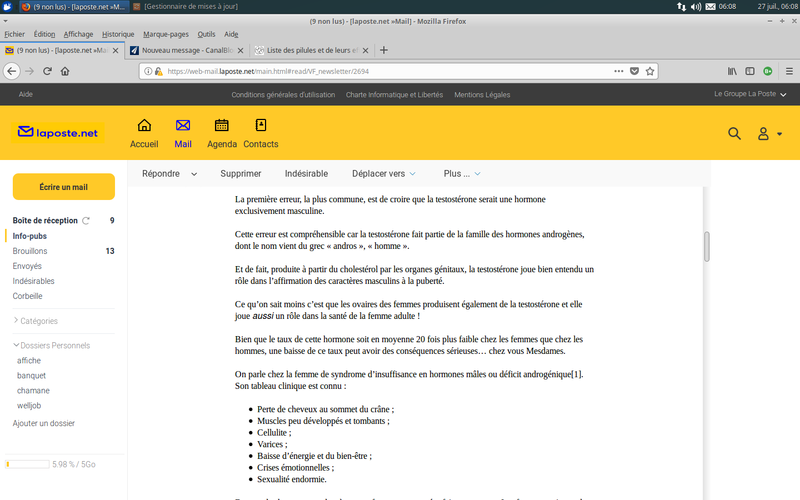Click the Firefox home button
Image resolution: width=800 pixels, height=500 pixels.
(x=65, y=71)
